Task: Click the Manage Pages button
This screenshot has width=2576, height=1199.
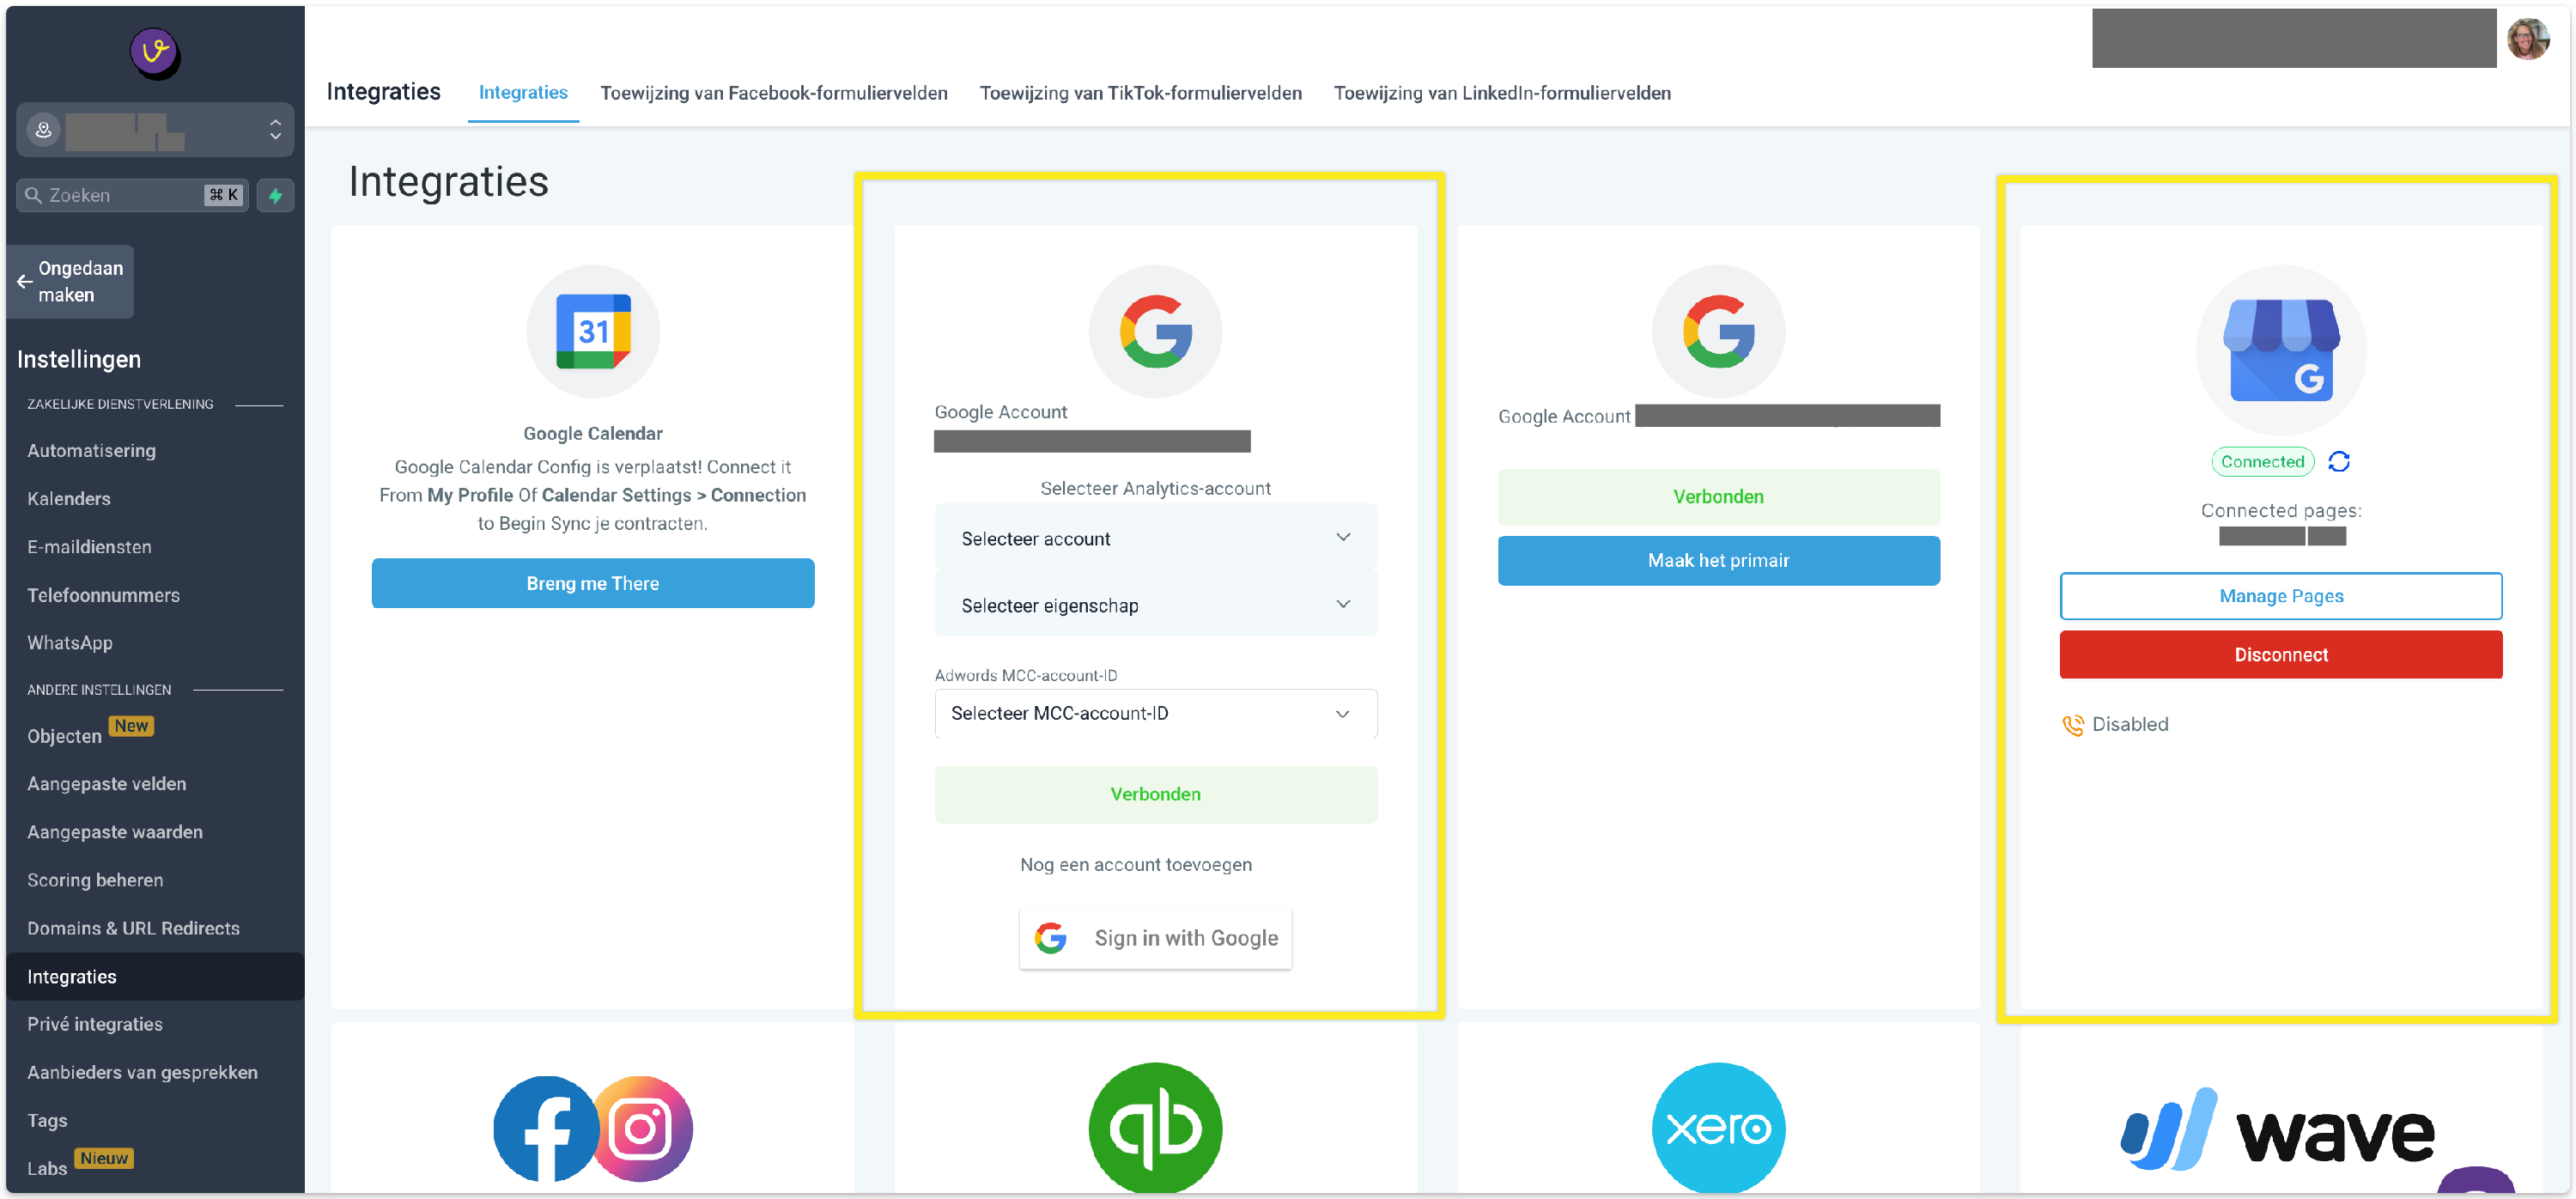Action: tap(2280, 596)
